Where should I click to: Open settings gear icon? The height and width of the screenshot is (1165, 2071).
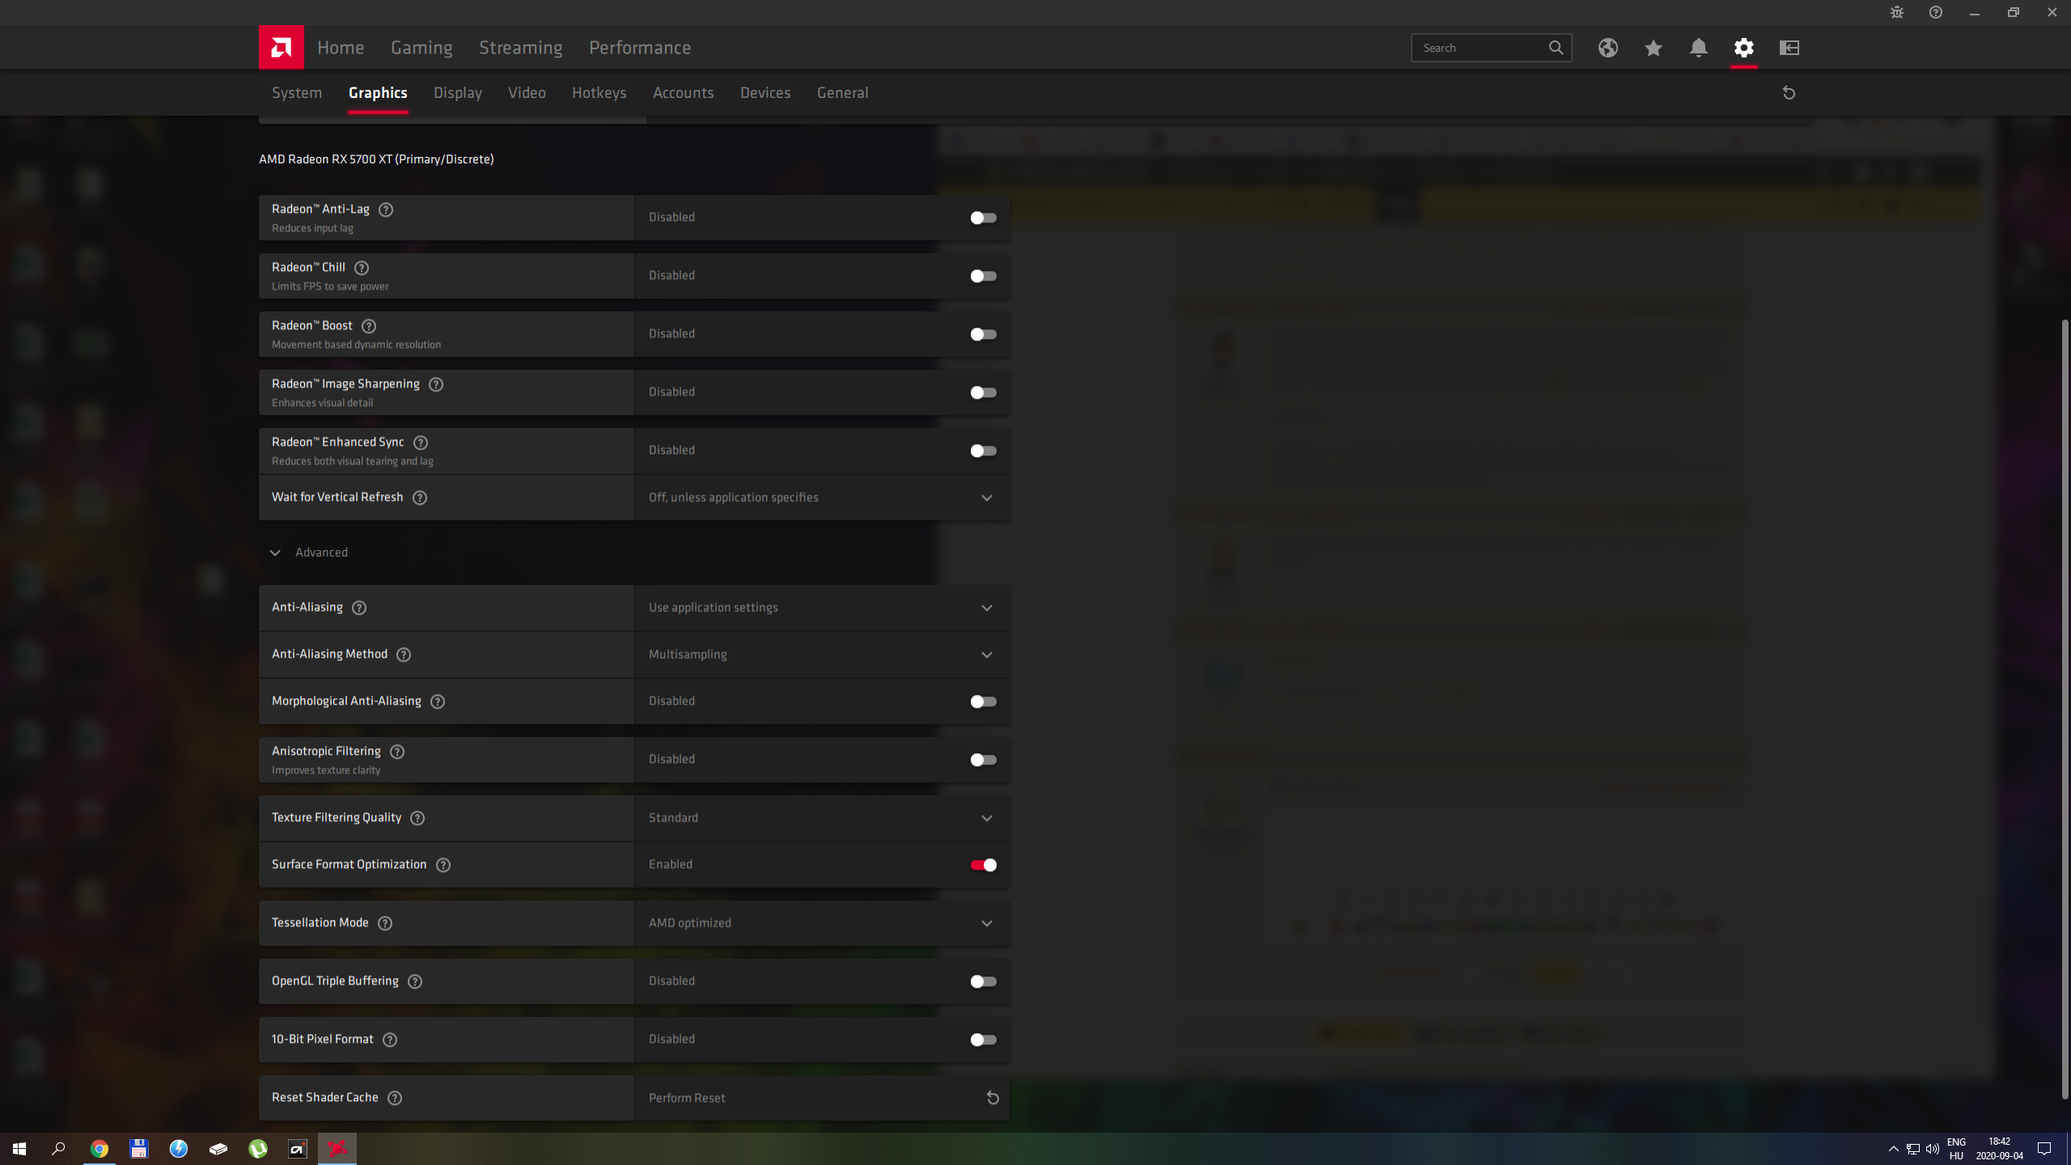point(1744,48)
